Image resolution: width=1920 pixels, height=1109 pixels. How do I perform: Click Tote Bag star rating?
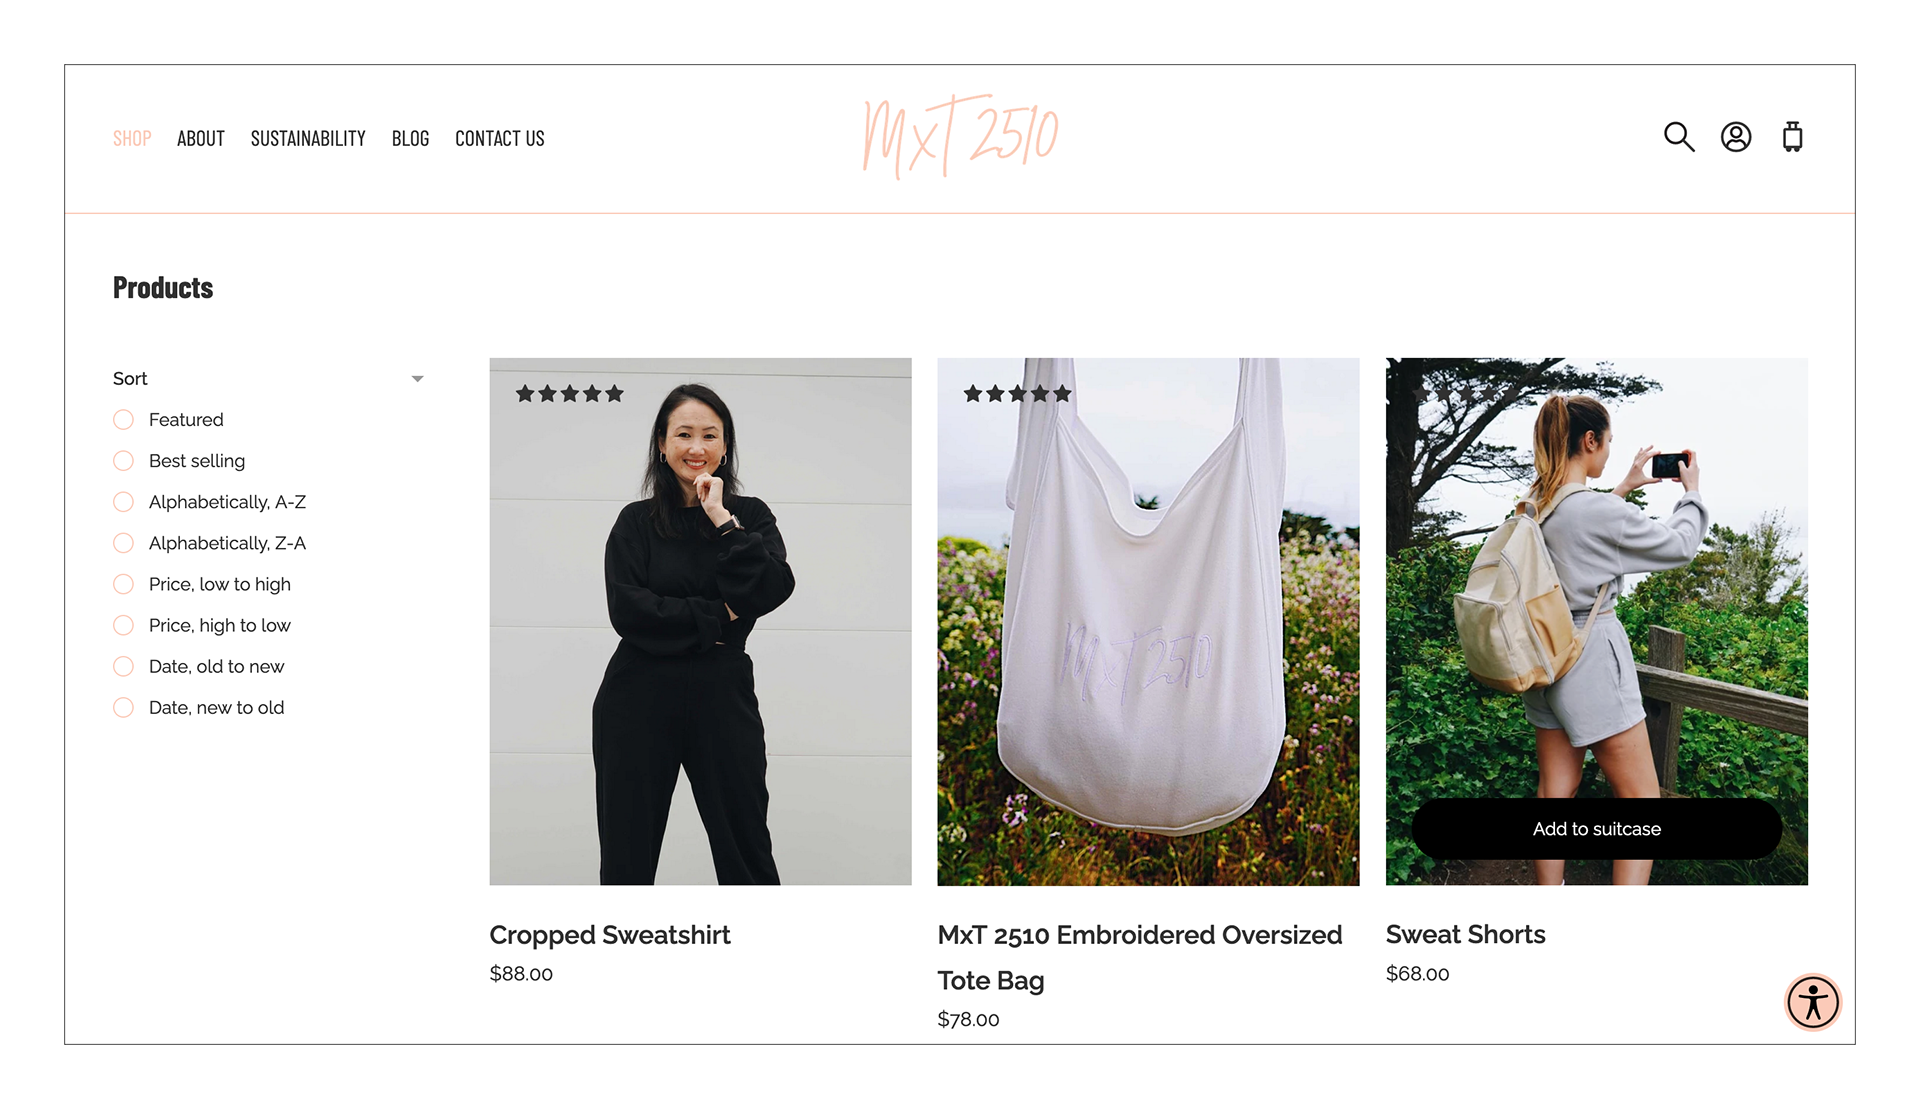click(x=1017, y=394)
